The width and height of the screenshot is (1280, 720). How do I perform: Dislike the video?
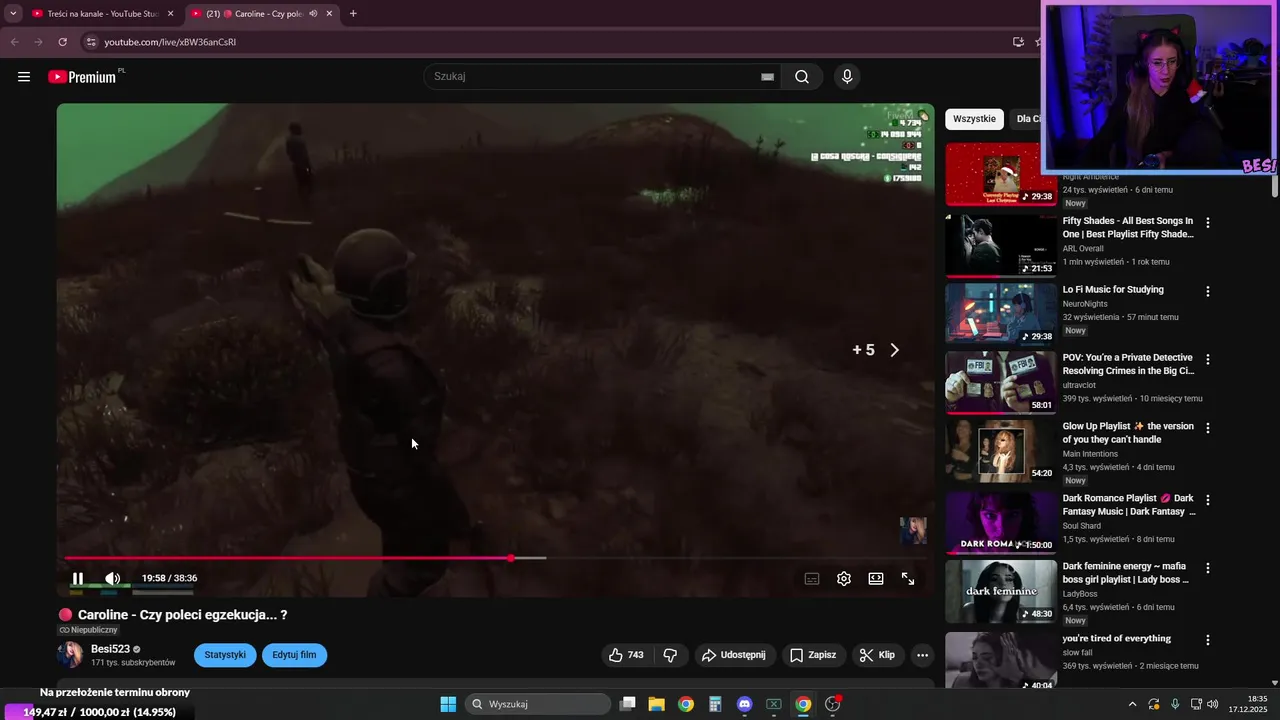pos(670,655)
